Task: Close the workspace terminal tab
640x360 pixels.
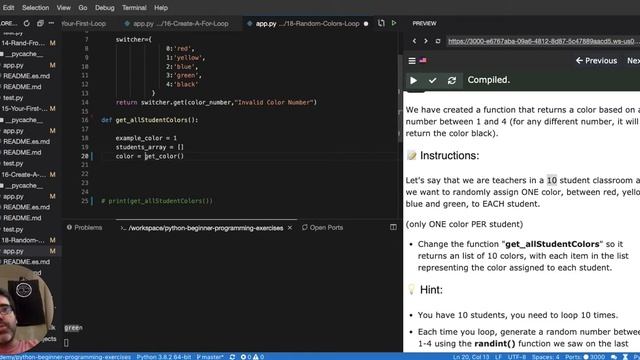Action: pyautogui.click(x=290, y=228)
